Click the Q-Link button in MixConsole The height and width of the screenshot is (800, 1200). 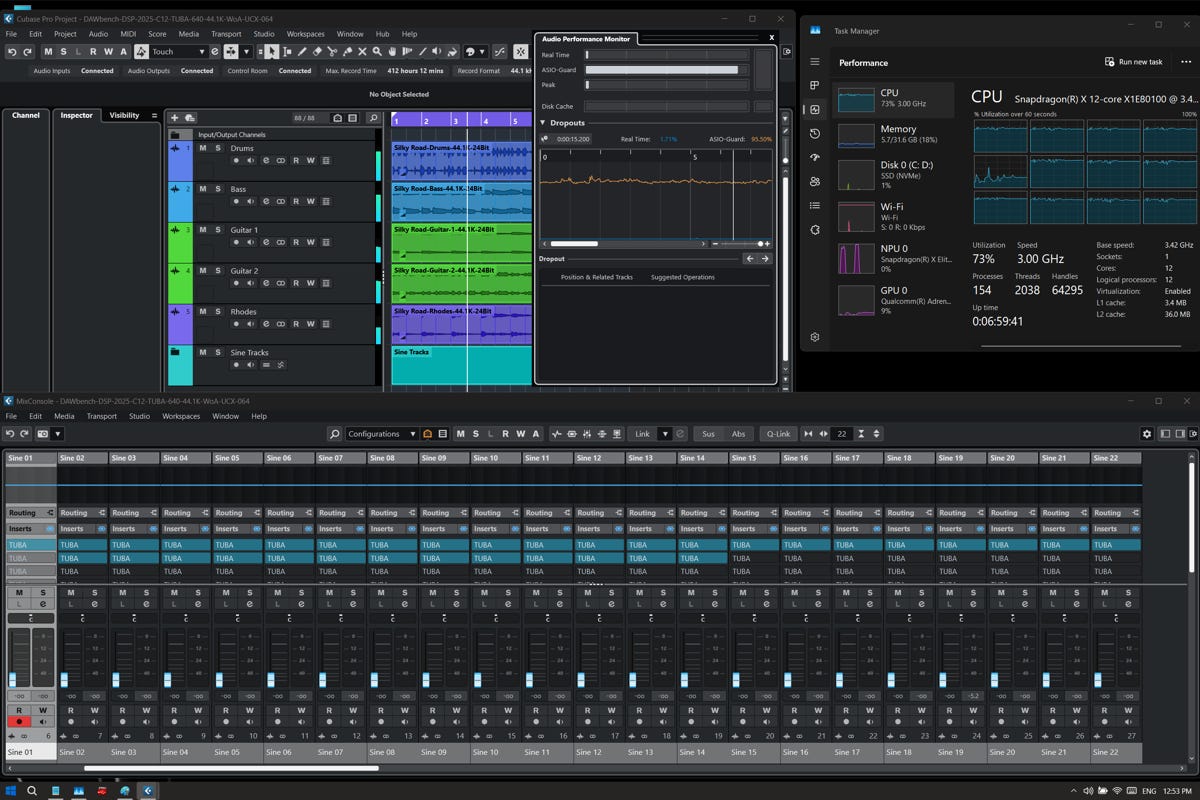point(777,434)
